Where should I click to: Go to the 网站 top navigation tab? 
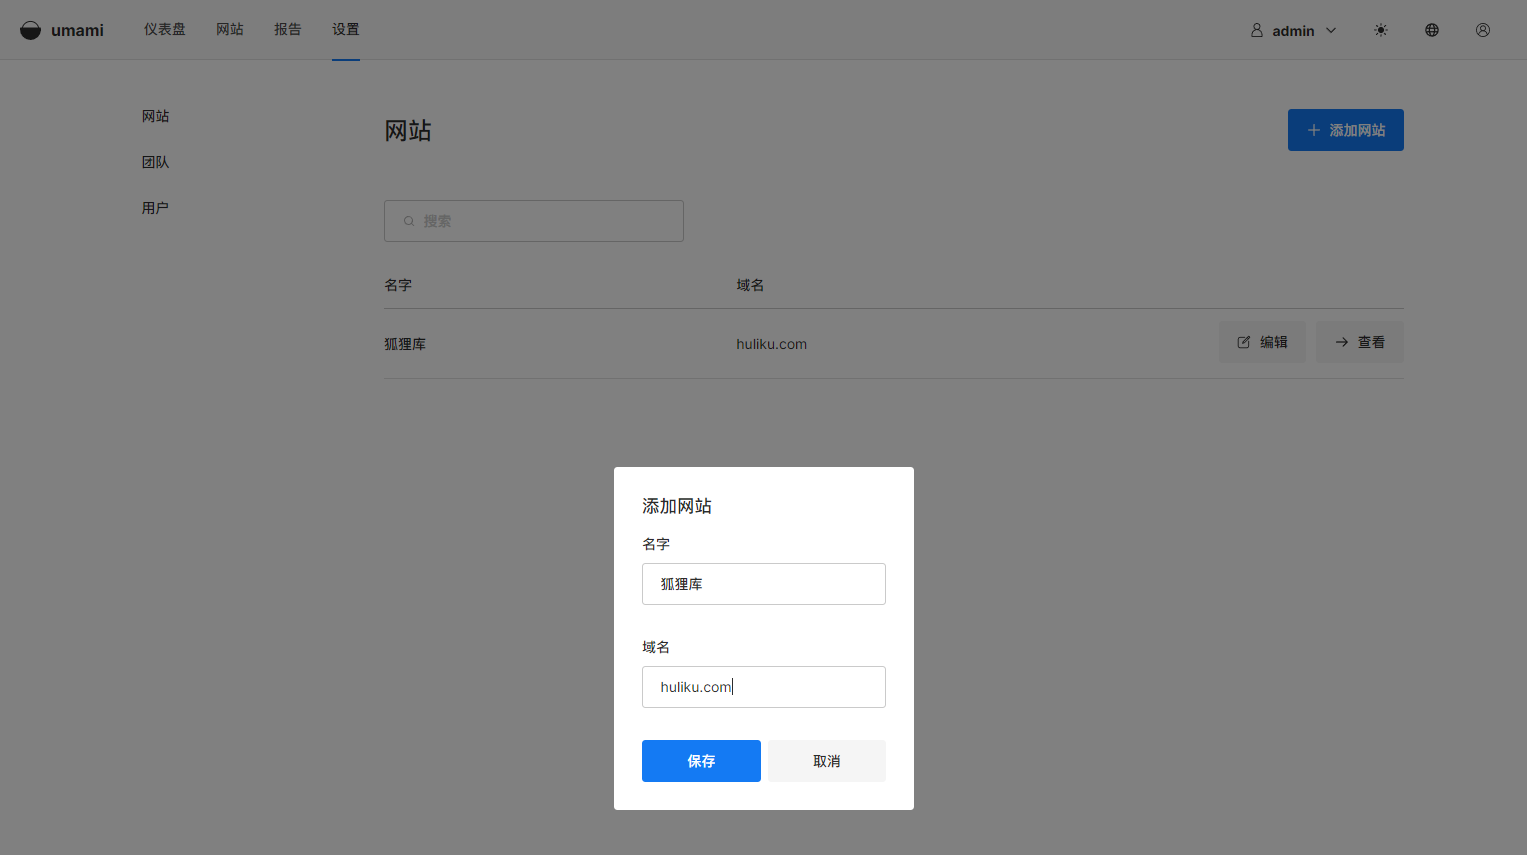(x=230, y=30)
